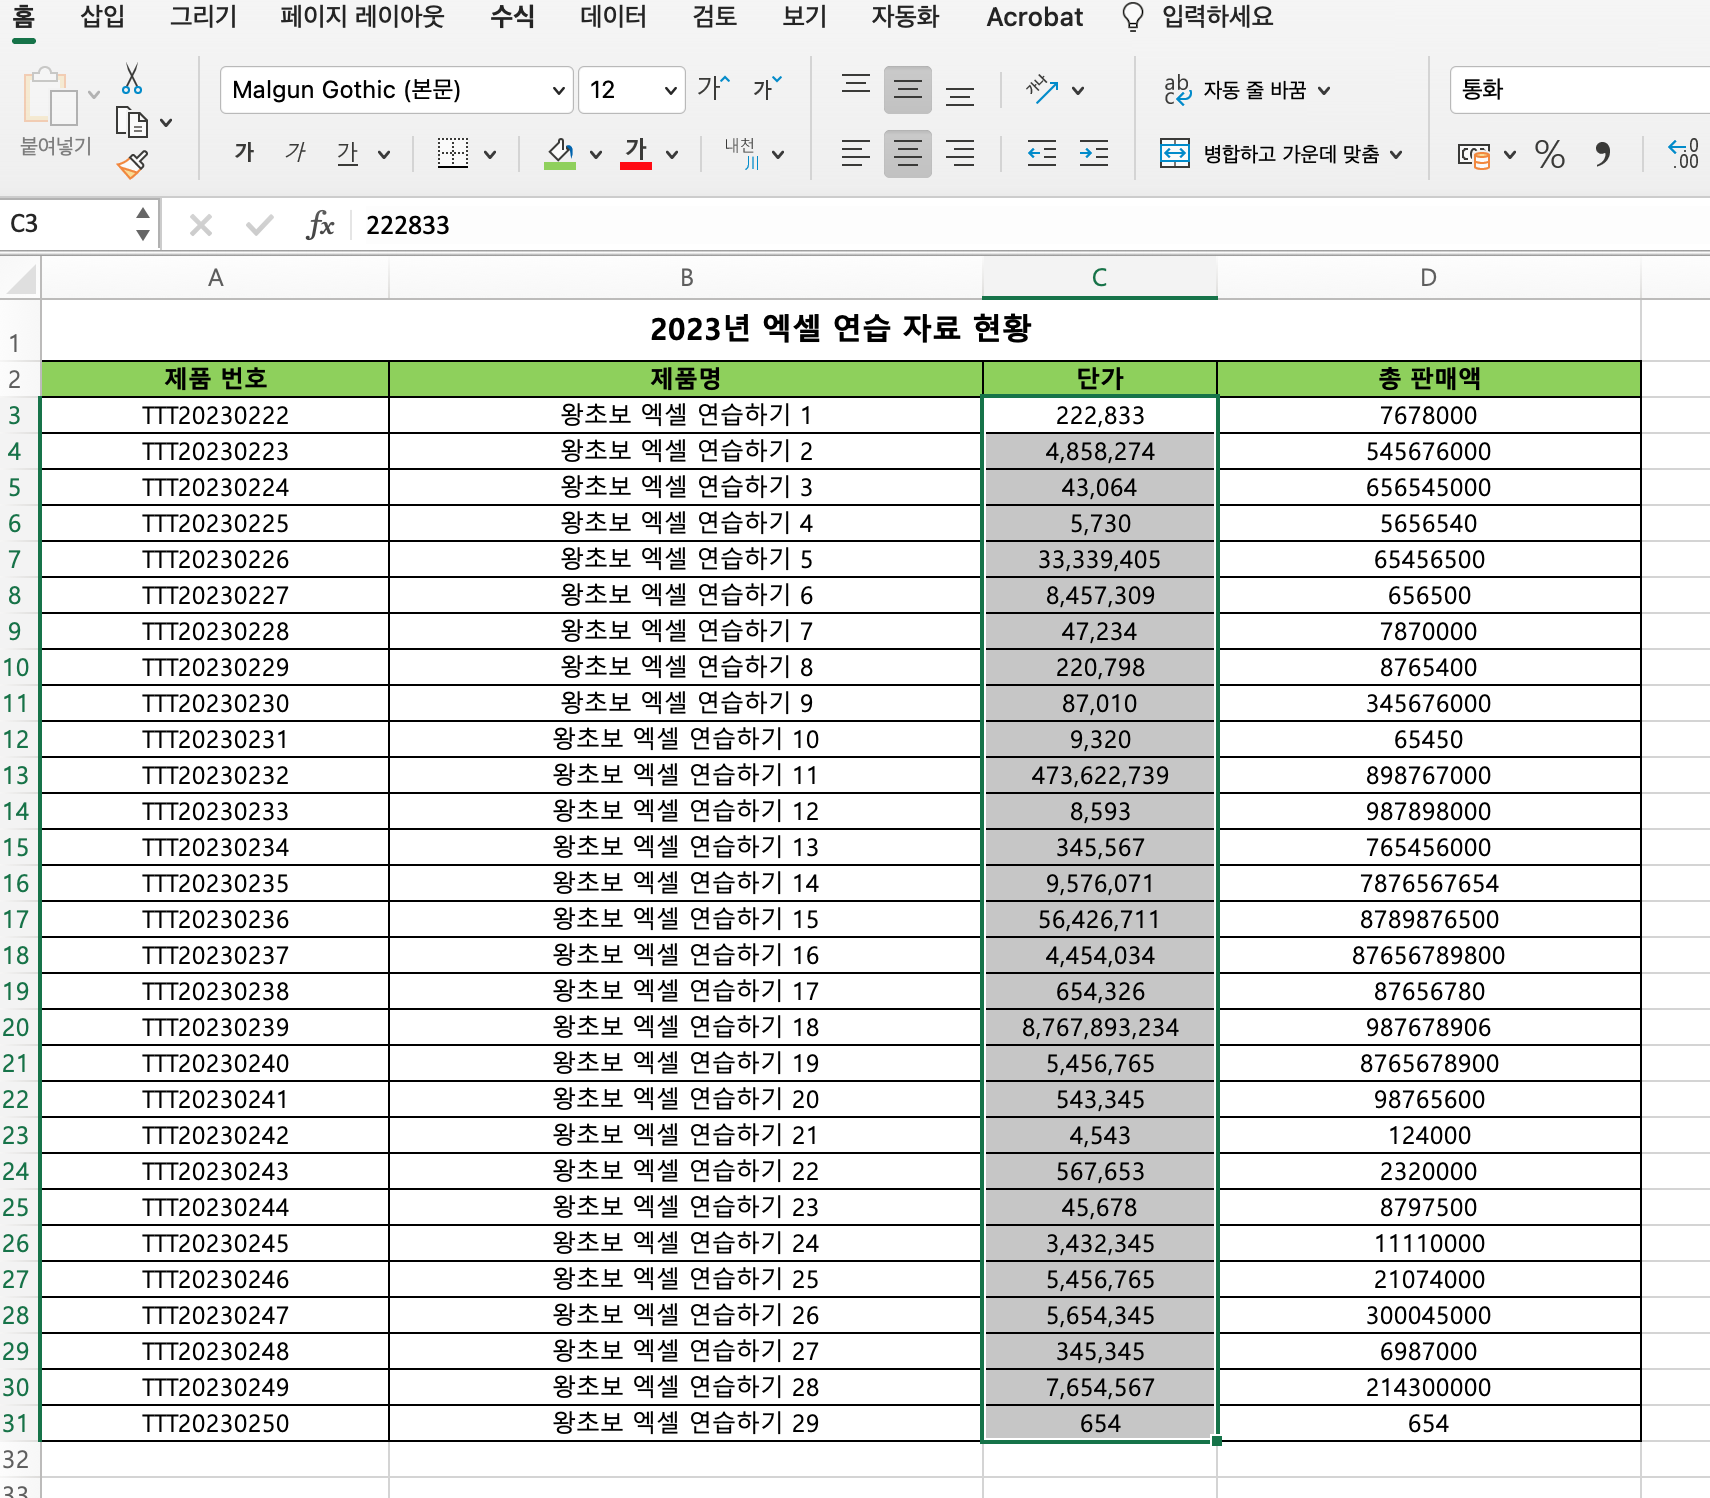Confirm formula entry checkmark icon
This screenshot has width=1710, height=1498.
pyautogui.click(x=259, y=225)
